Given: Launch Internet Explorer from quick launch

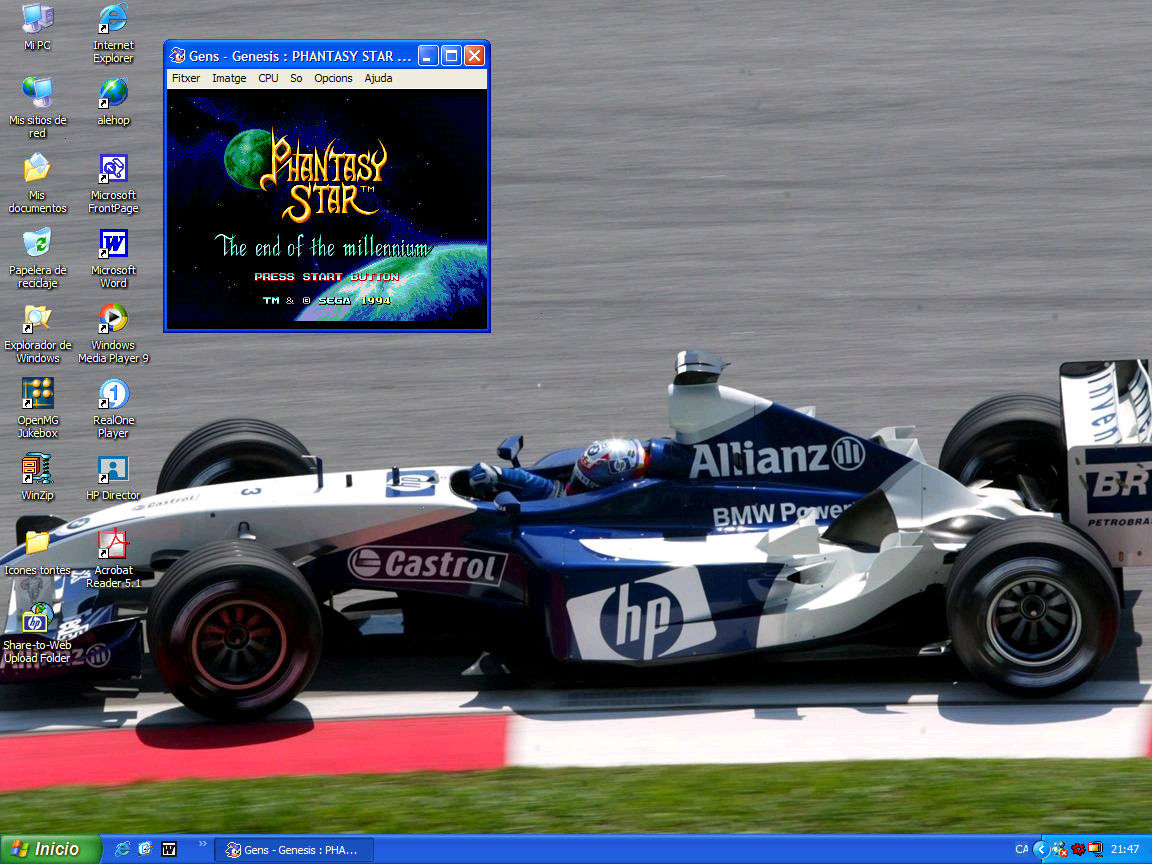Looking at the screenshot, I should coord(122,849).
